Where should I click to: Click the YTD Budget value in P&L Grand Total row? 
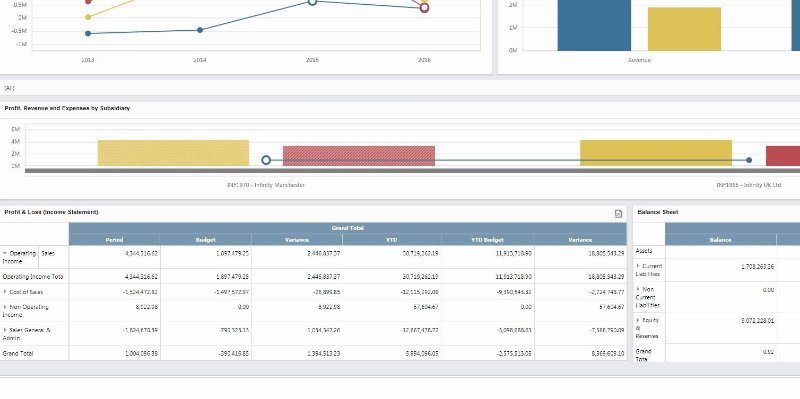pos(514,353)
